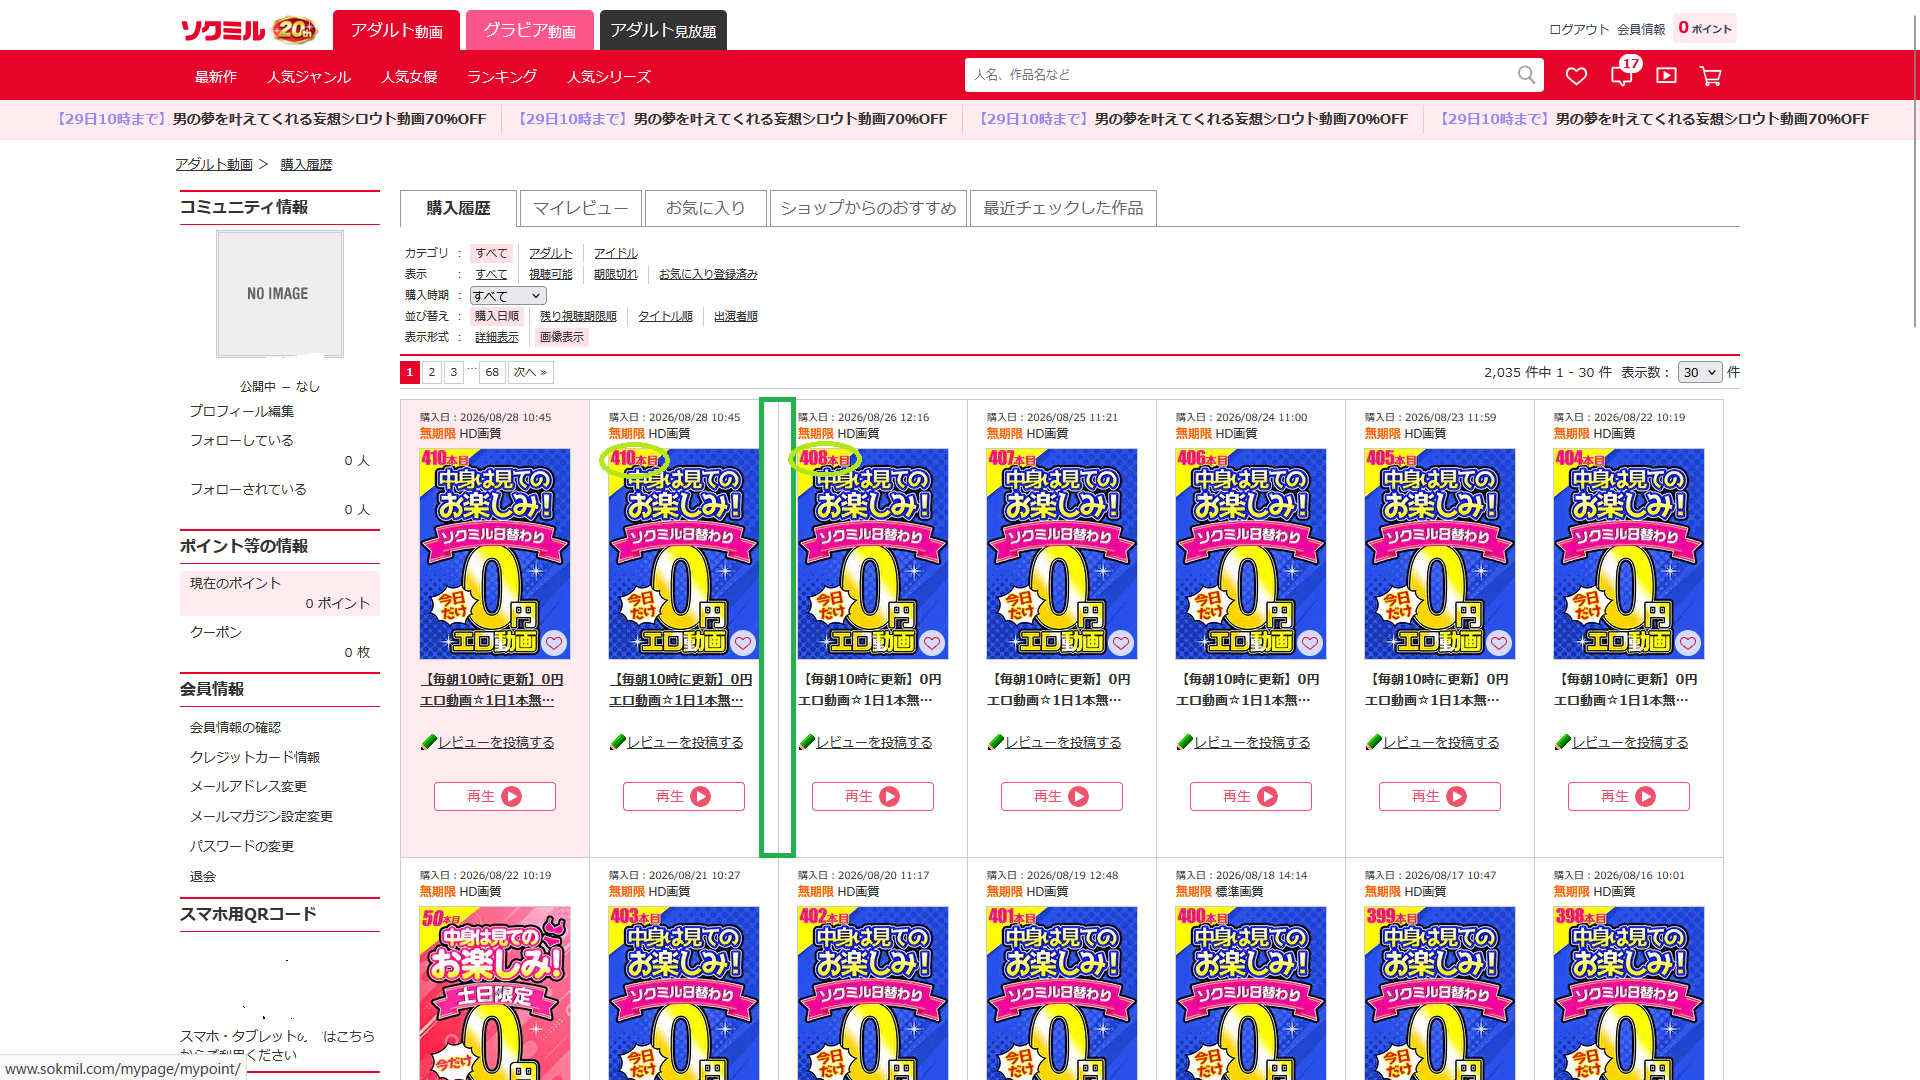This screenshot has width=1920, height=1080.
Task: Open thumbnail of 407本目 item
Action: 1062,554
